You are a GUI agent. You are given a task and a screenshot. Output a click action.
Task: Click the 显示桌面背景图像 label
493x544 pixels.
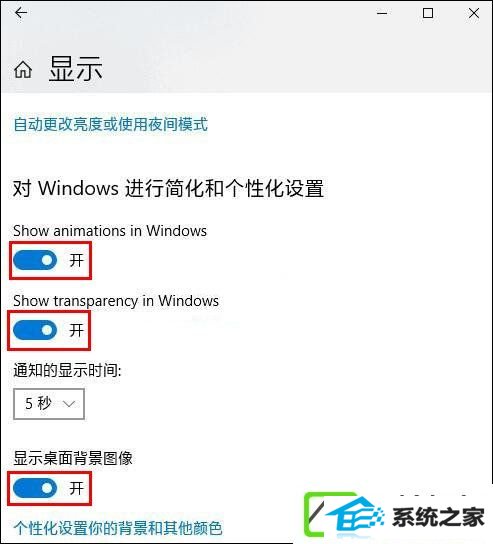click(x=73, y=458)
